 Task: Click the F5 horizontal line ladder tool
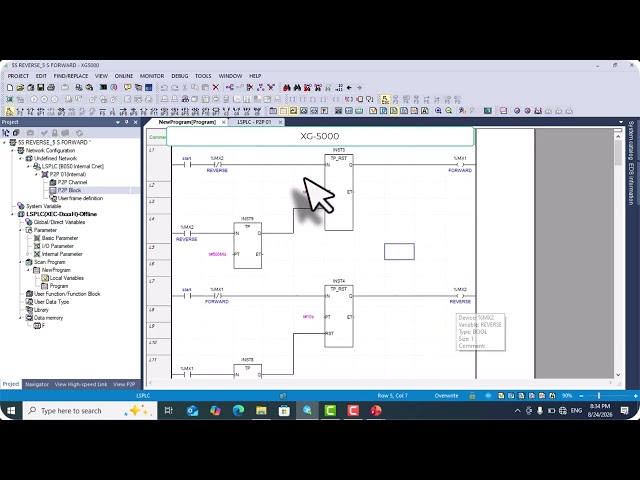(x=102, y=111)
